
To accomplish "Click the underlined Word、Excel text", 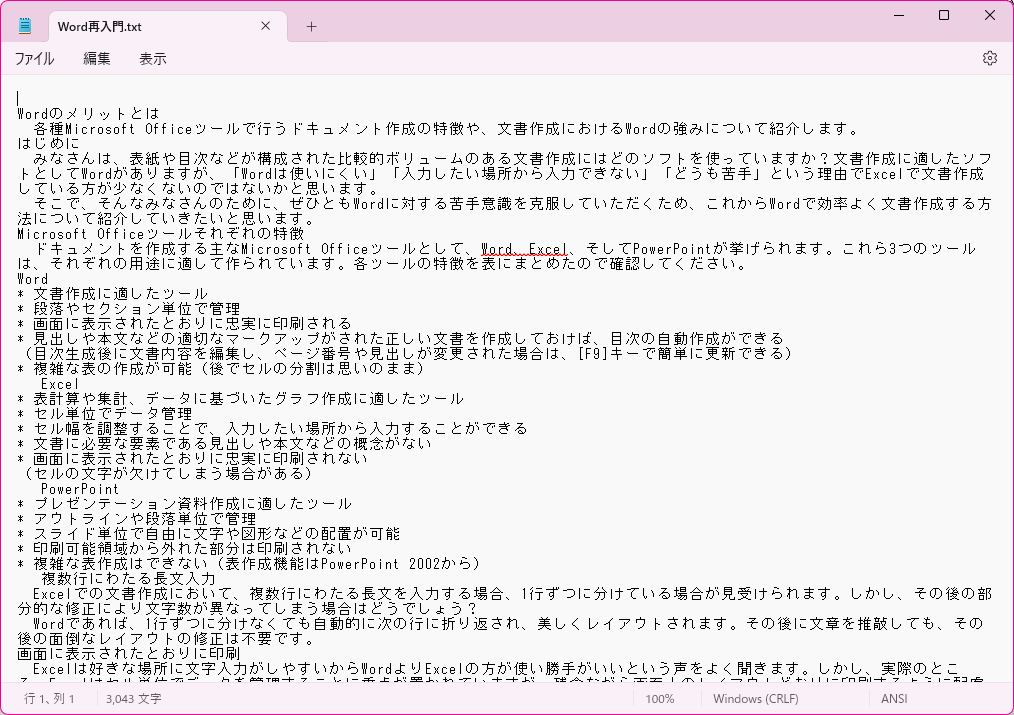I will coord(524,249).
